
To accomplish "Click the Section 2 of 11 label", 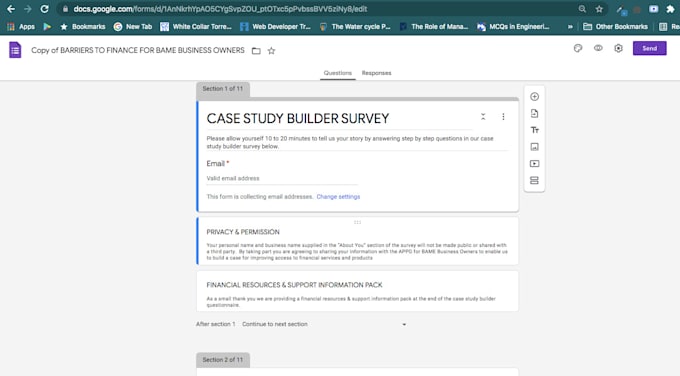I will (223, 360).
